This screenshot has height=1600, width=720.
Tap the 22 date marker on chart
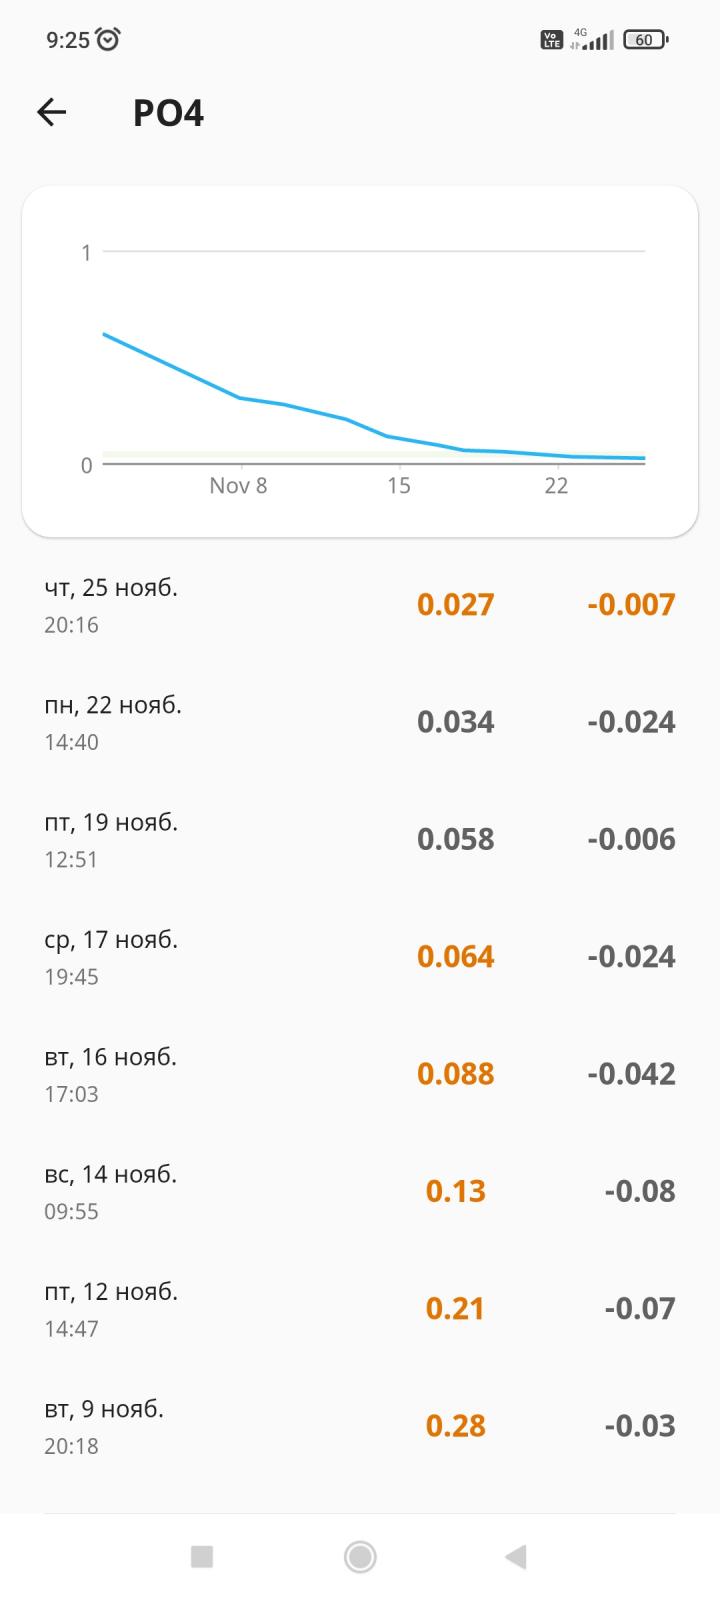pos(556,486)
